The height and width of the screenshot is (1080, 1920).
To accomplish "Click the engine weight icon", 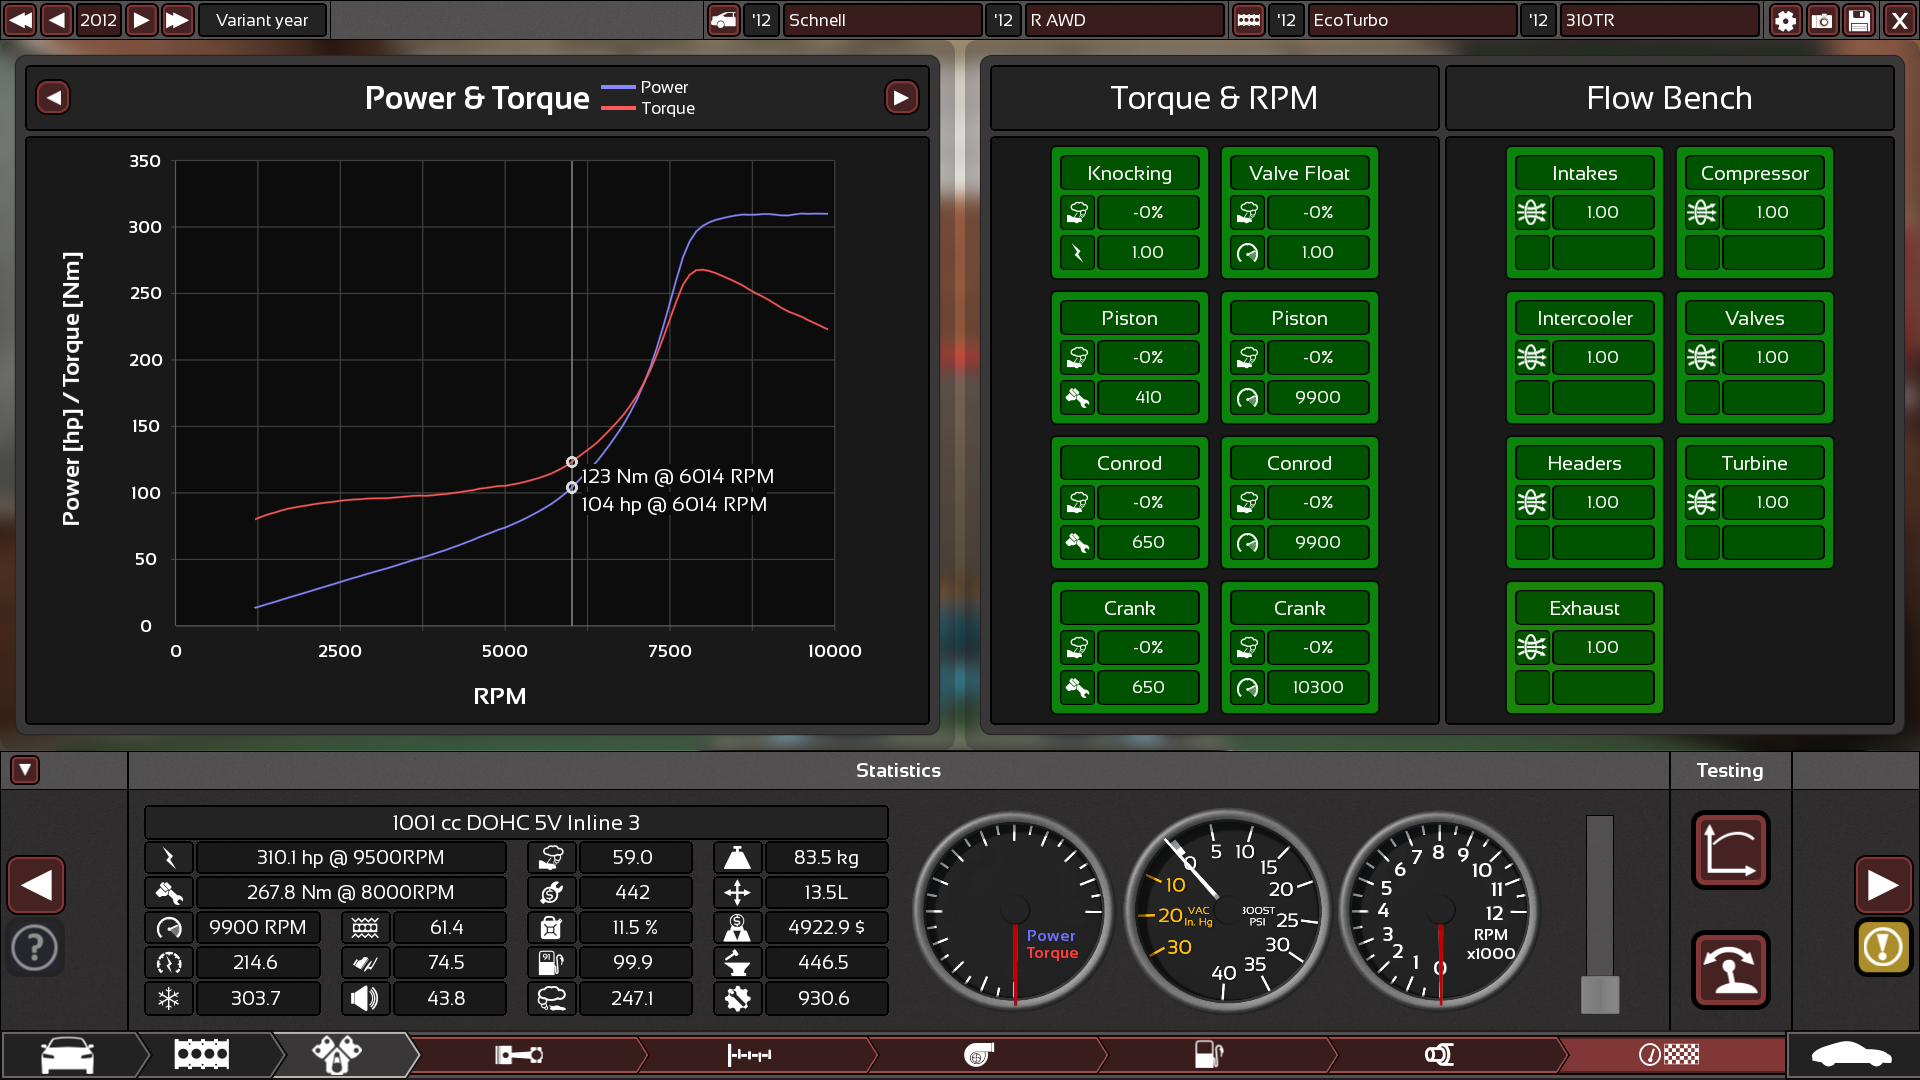I will pos(737,857).
